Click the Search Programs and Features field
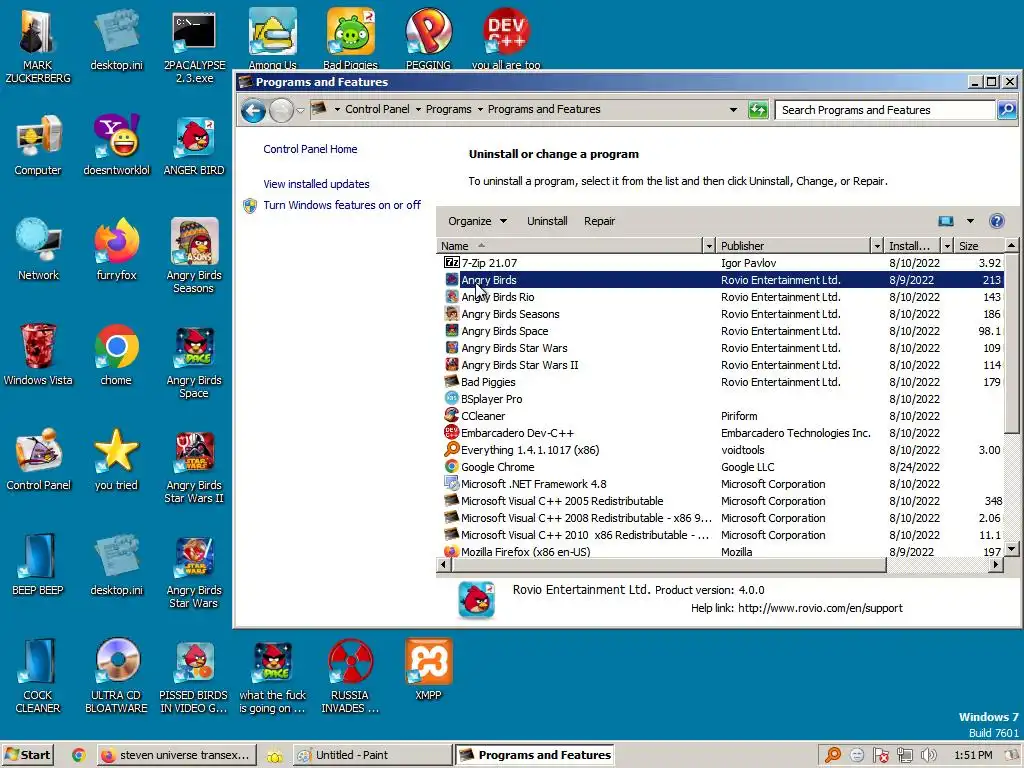The height and width of the screenshot is (768, 1024). 885,110
